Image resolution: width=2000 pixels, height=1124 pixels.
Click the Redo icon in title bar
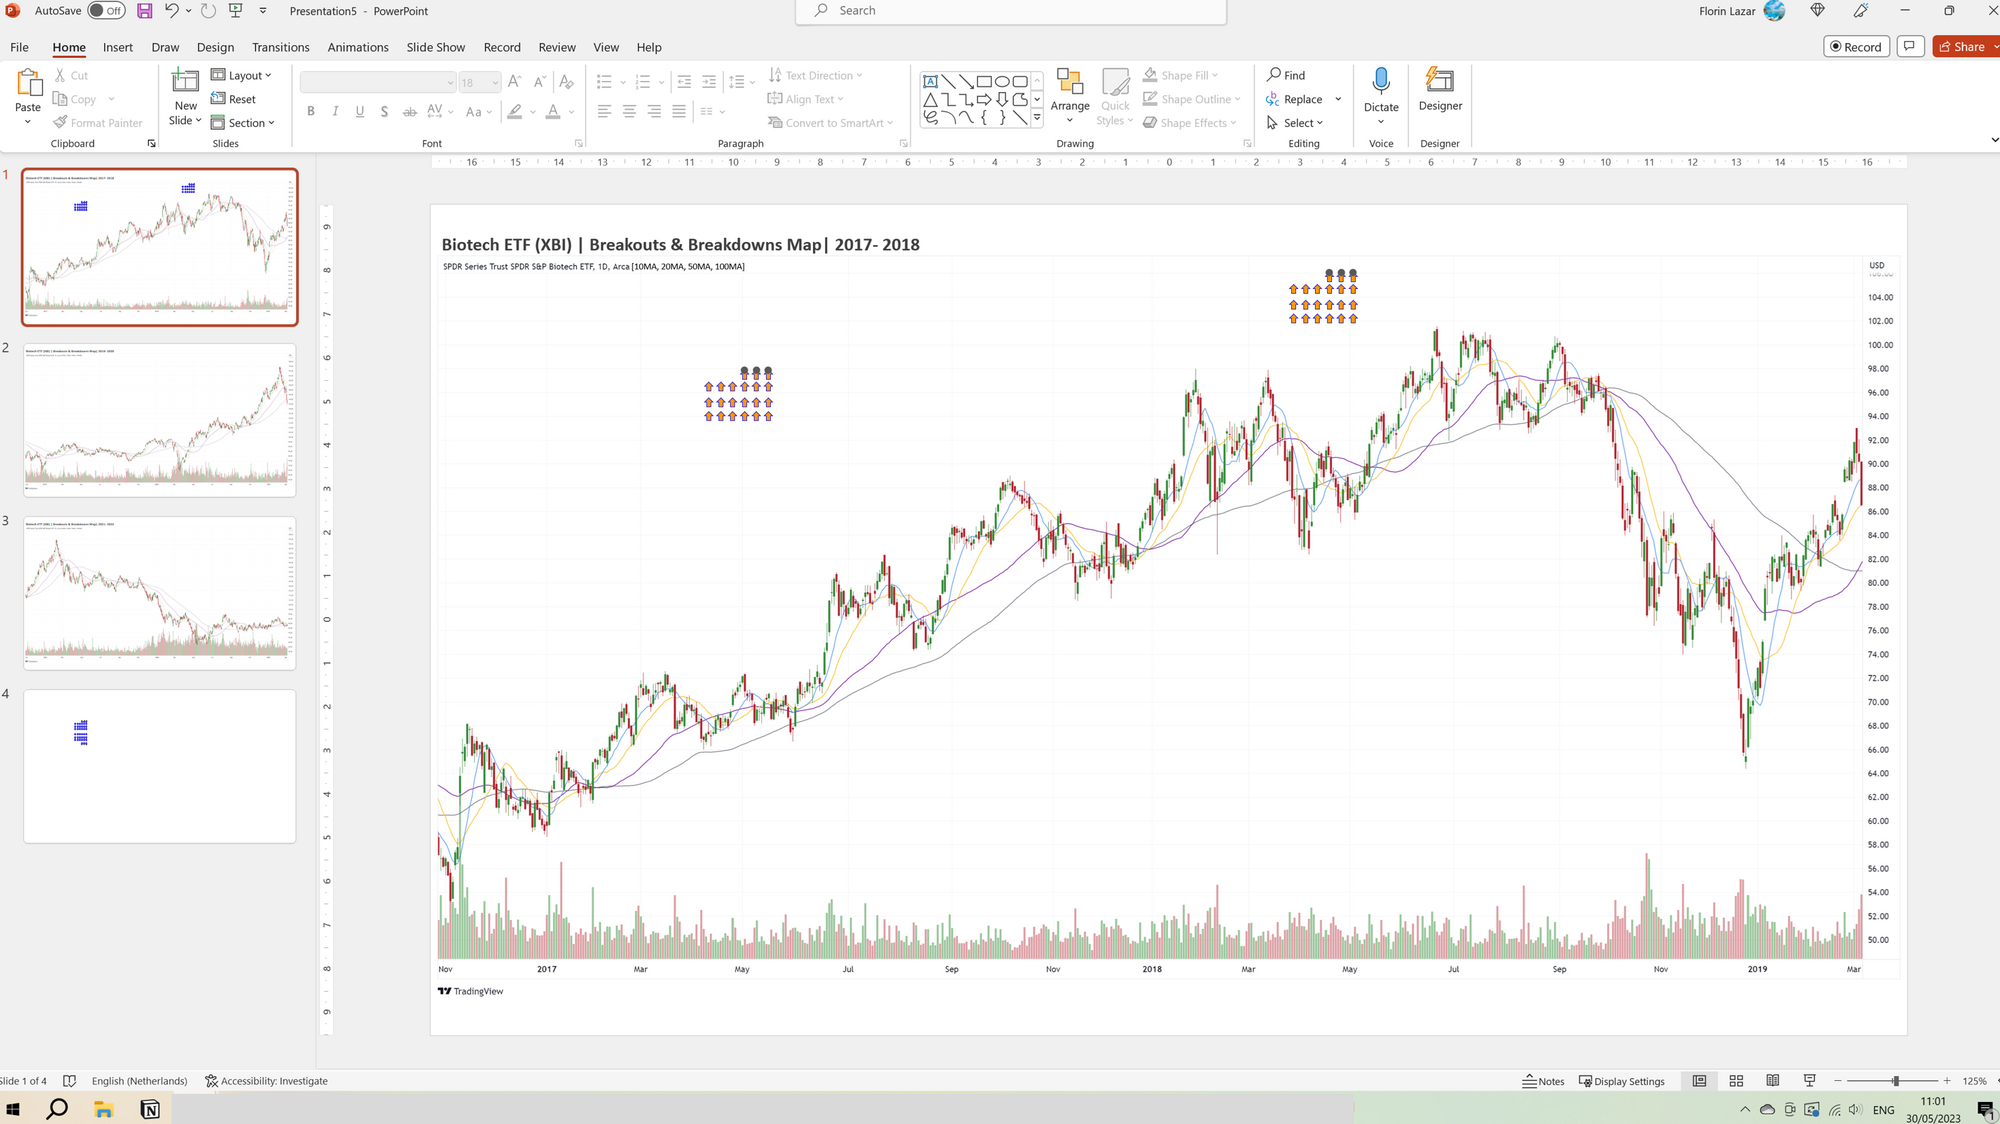[x=208, y=11]
